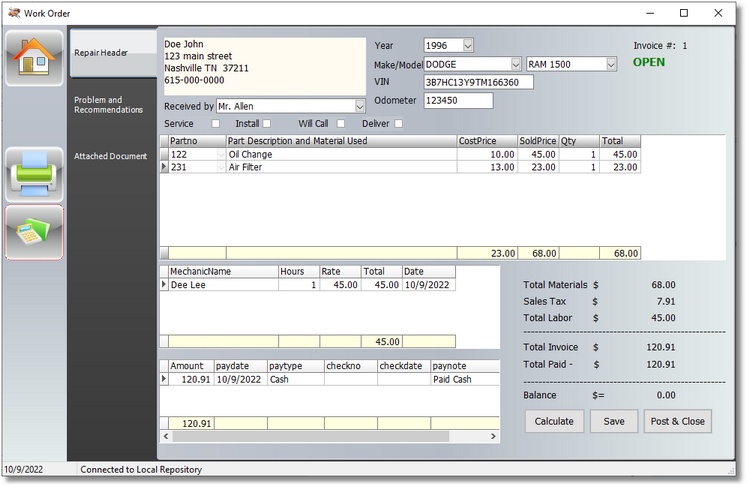This screenshot has width=747, height=487.
Task: Click the Save button
Action: (x=613, y=421)
